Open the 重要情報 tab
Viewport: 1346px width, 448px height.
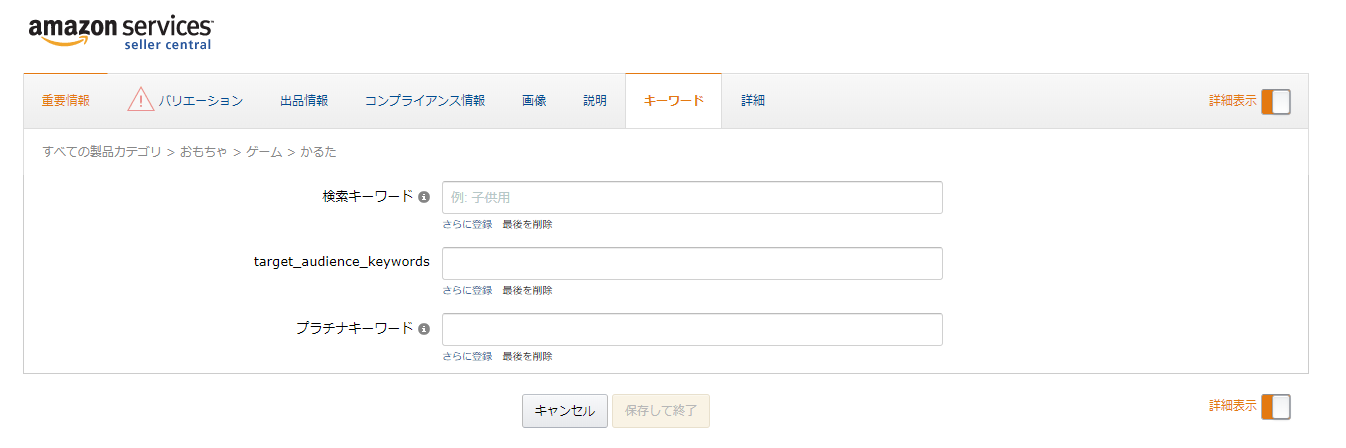66,101
